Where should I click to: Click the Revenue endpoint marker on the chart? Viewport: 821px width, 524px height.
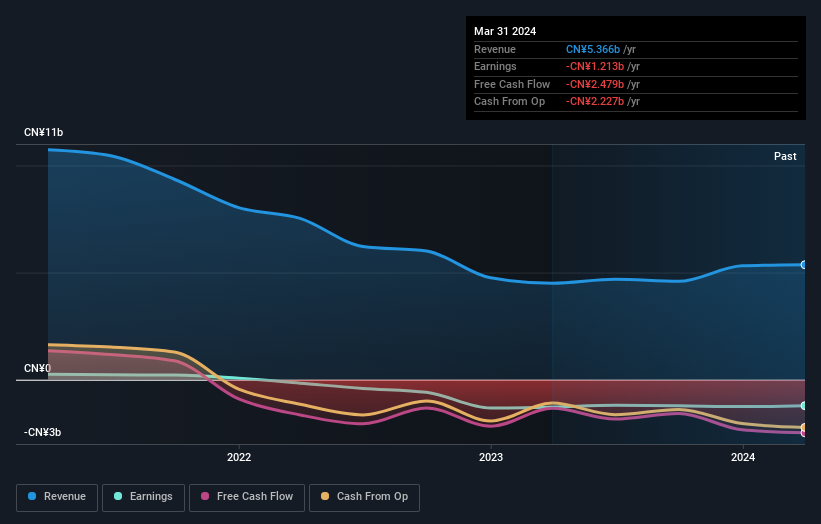point(804,265)
